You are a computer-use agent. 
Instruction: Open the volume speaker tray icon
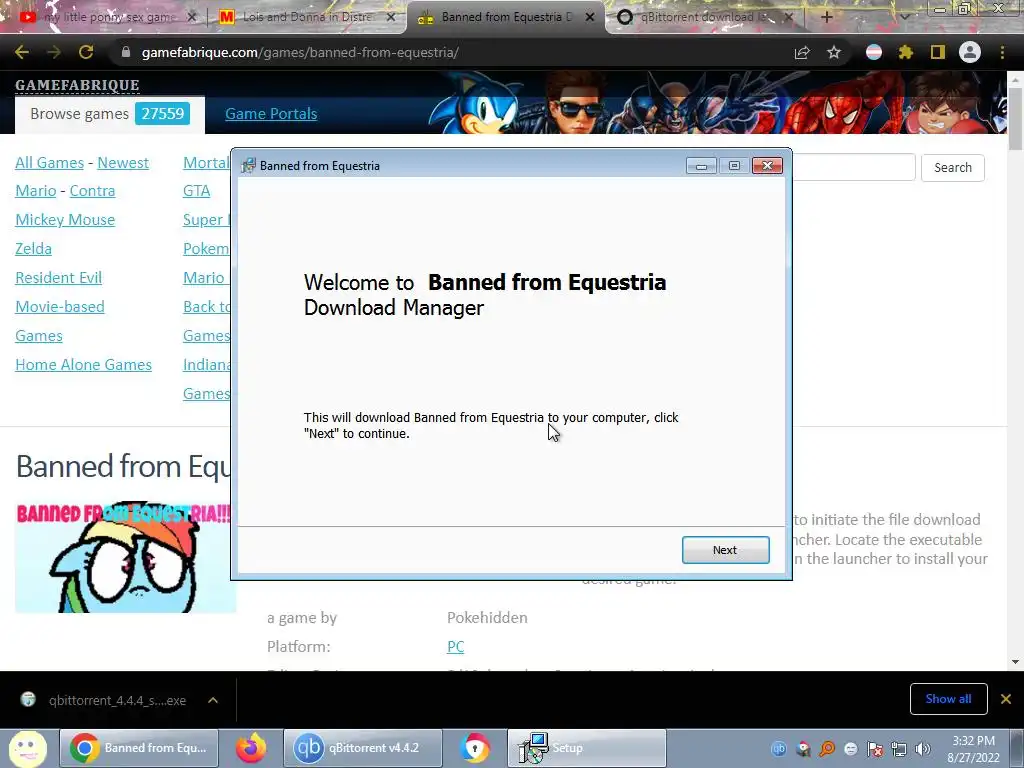pyautogui.click(x=923, y=749)
